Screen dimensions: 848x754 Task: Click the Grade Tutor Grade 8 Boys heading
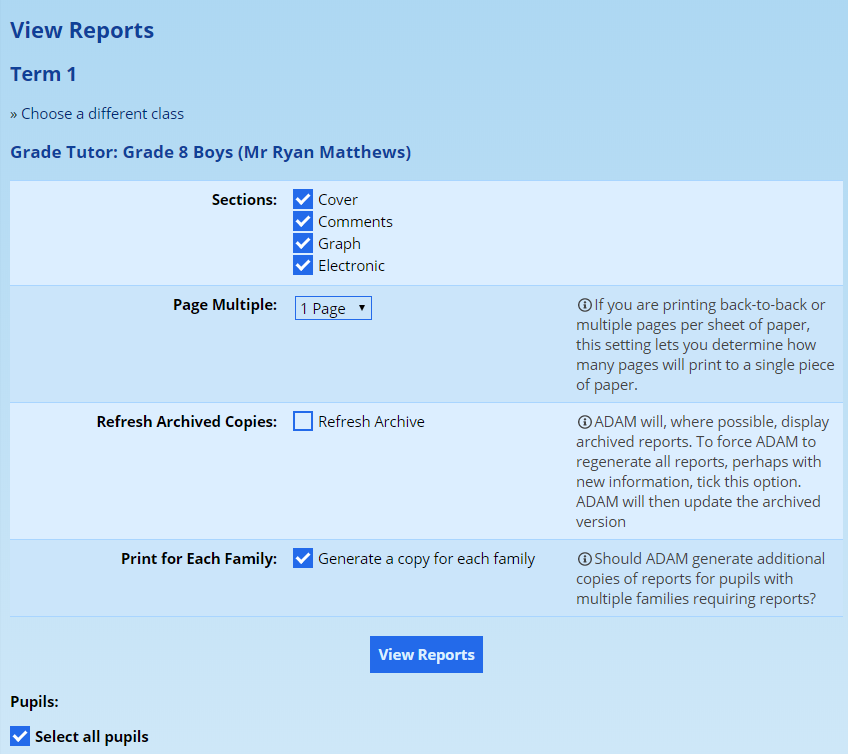click(x=210, y=153)
